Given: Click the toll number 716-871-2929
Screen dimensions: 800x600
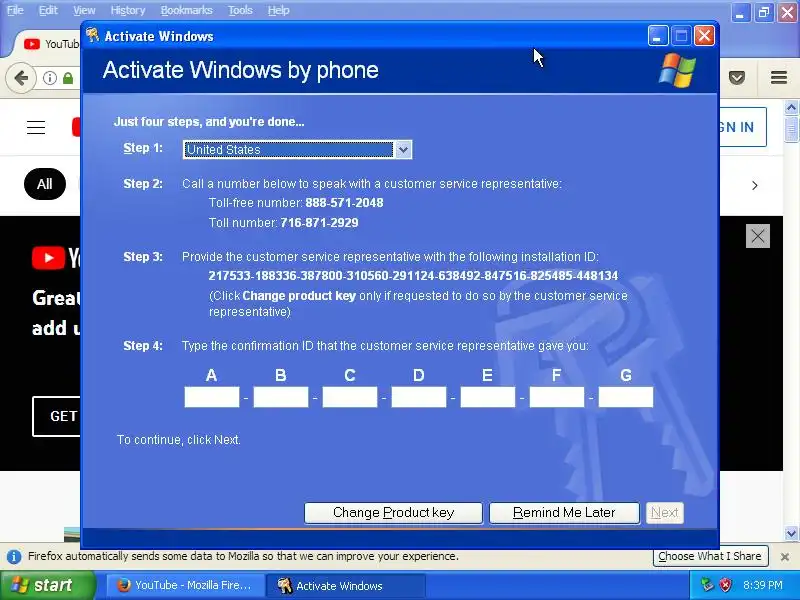Looking at the screenshot, I should pyautogui.click(x=319, y=222).
